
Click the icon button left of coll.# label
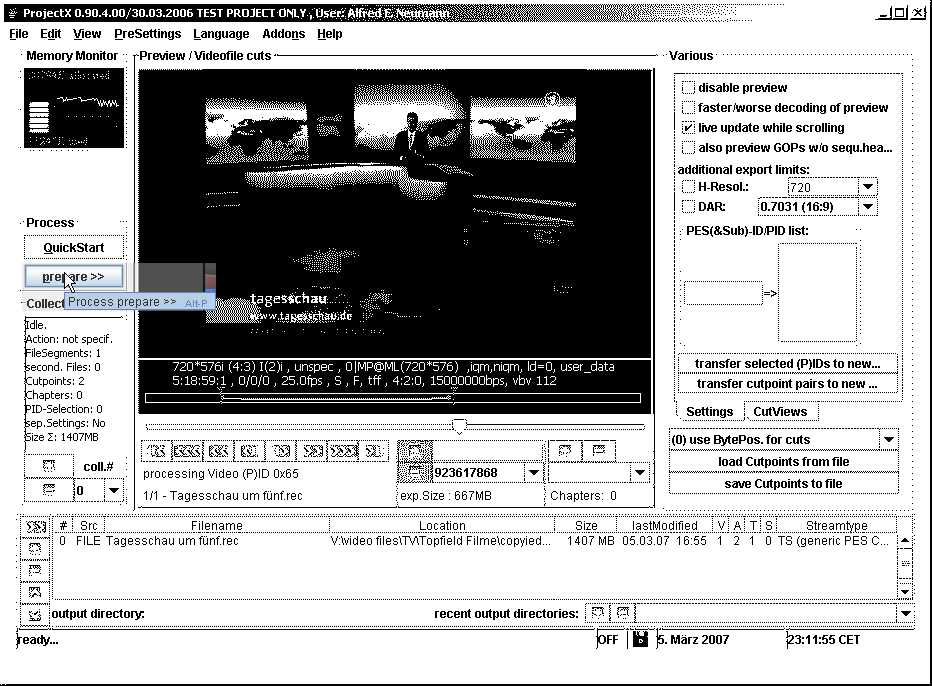point(49,466)
